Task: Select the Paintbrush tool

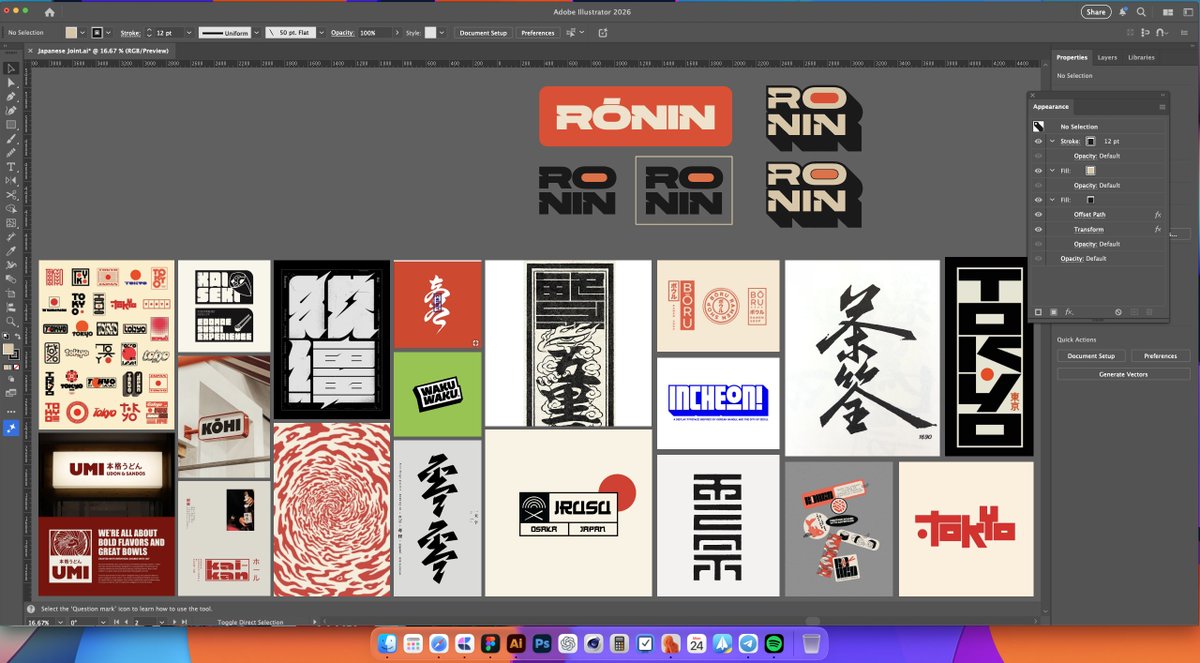Action: click(11, 138)
